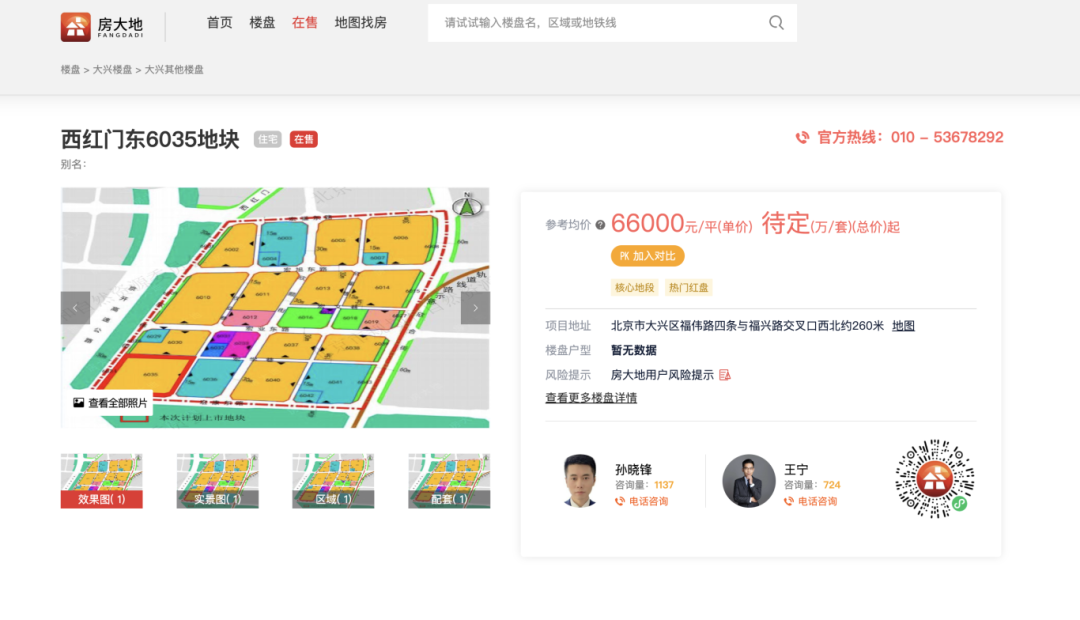Click the phone icon for 孙晓锋 电话咨询
This screenshot has width=1080, height=620.
[x=619, y=501]
